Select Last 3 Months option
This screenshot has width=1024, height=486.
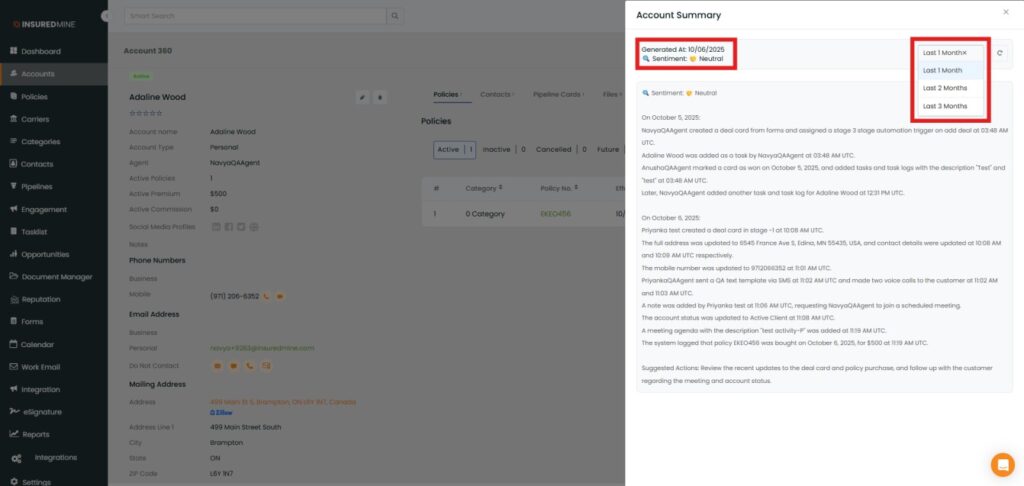[944, 106]
